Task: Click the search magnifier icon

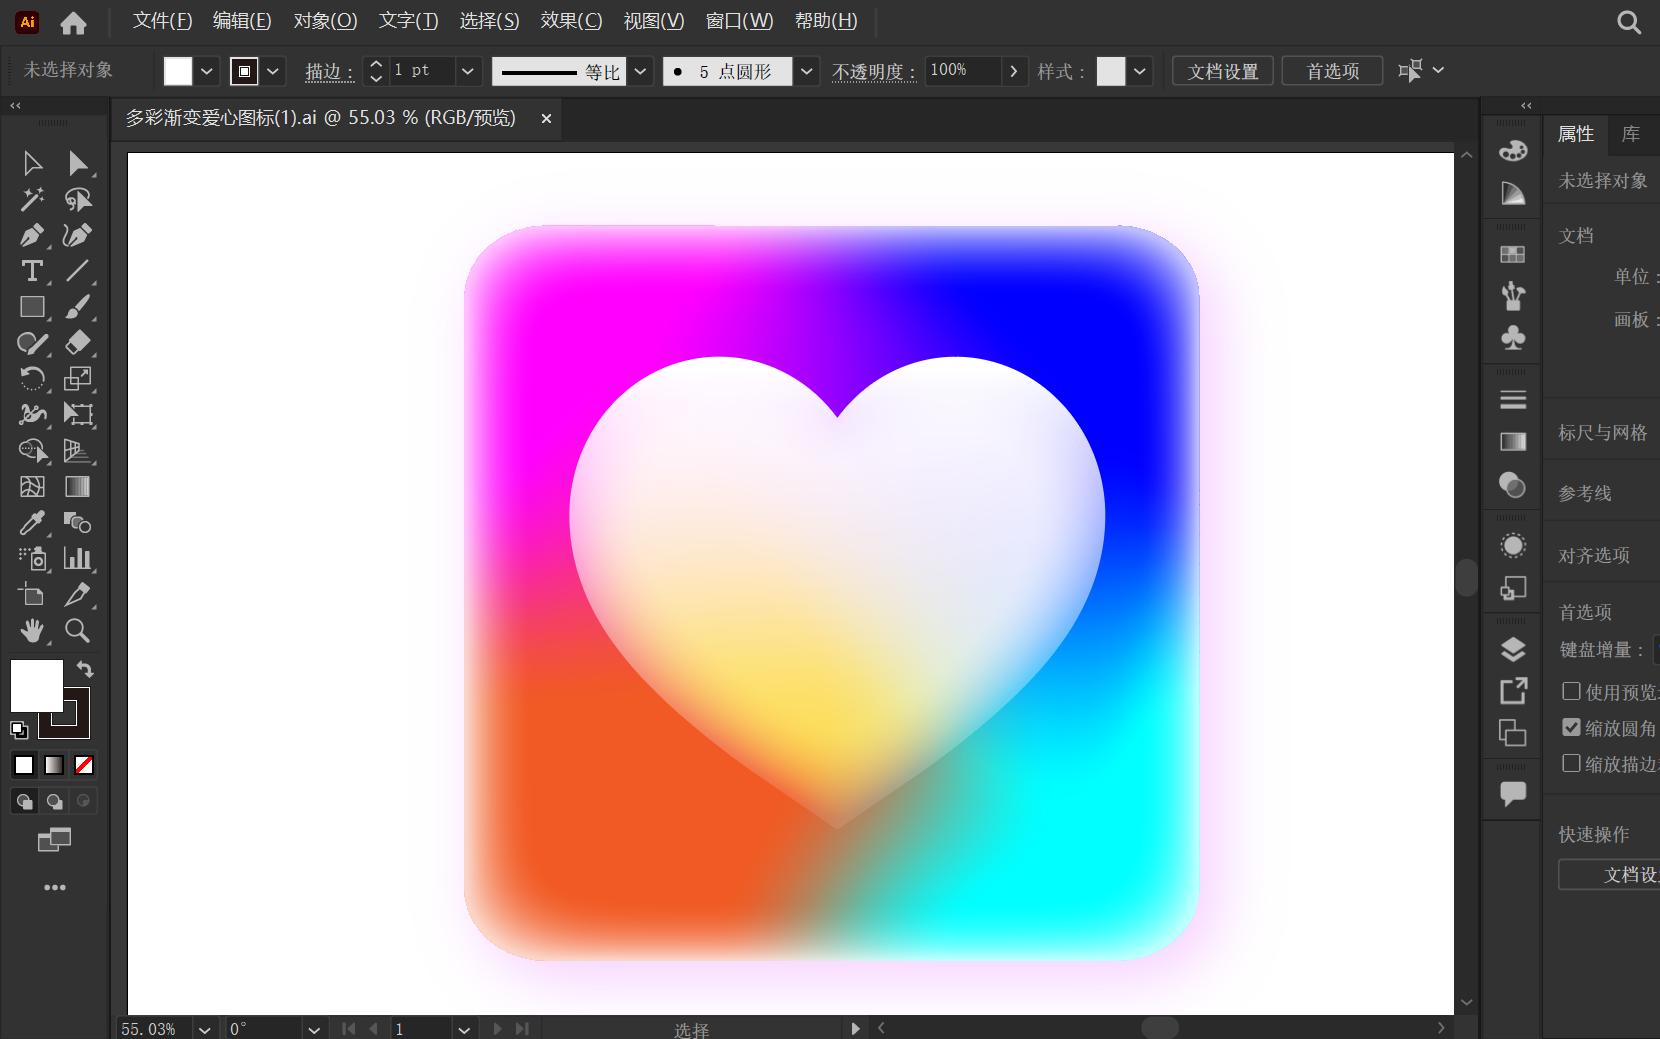Action: tap(1629, 22)
